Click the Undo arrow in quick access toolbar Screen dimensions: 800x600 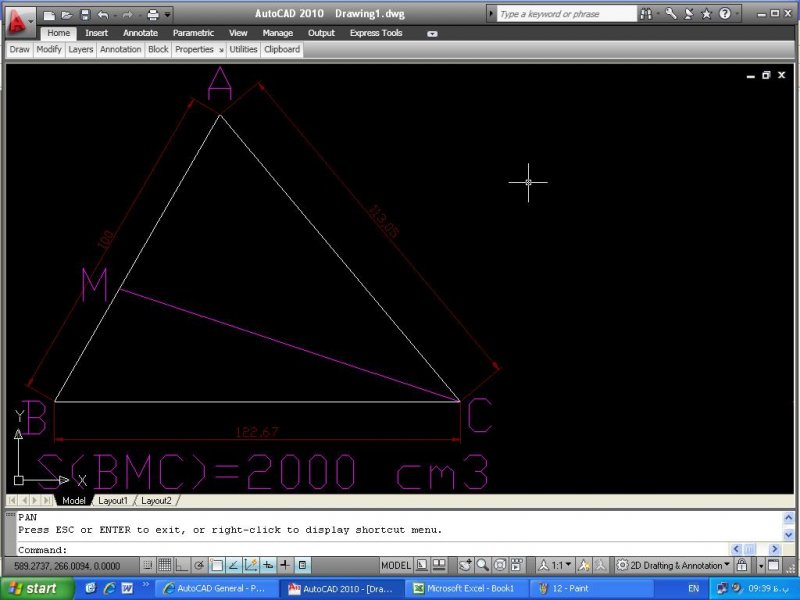point(102,15)
